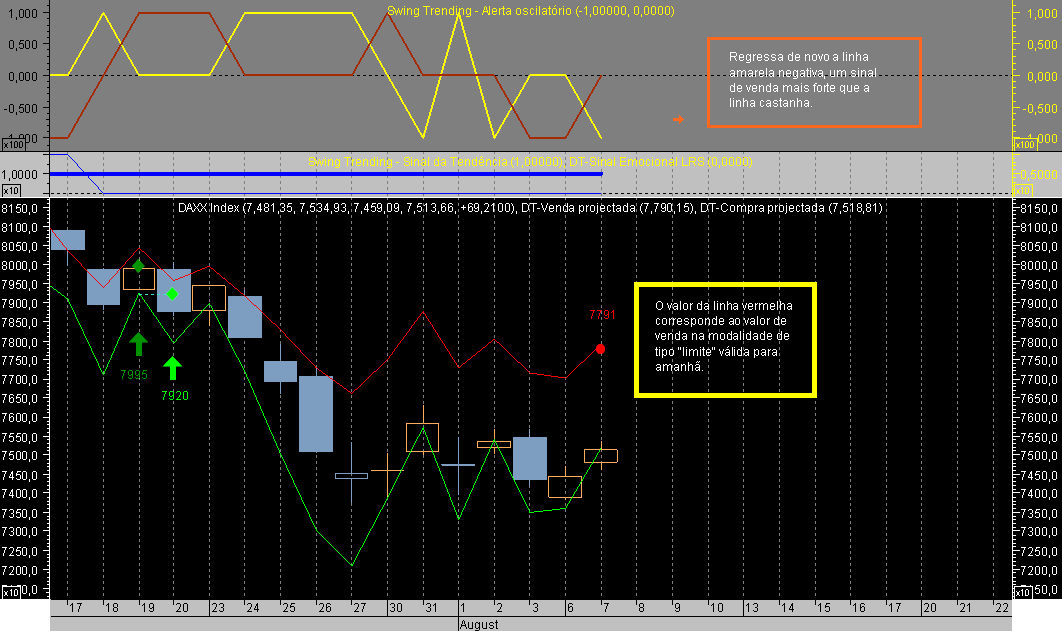Select the red sell dot next to 7791
Viewport: 1062px width, 631px height.
600,347
